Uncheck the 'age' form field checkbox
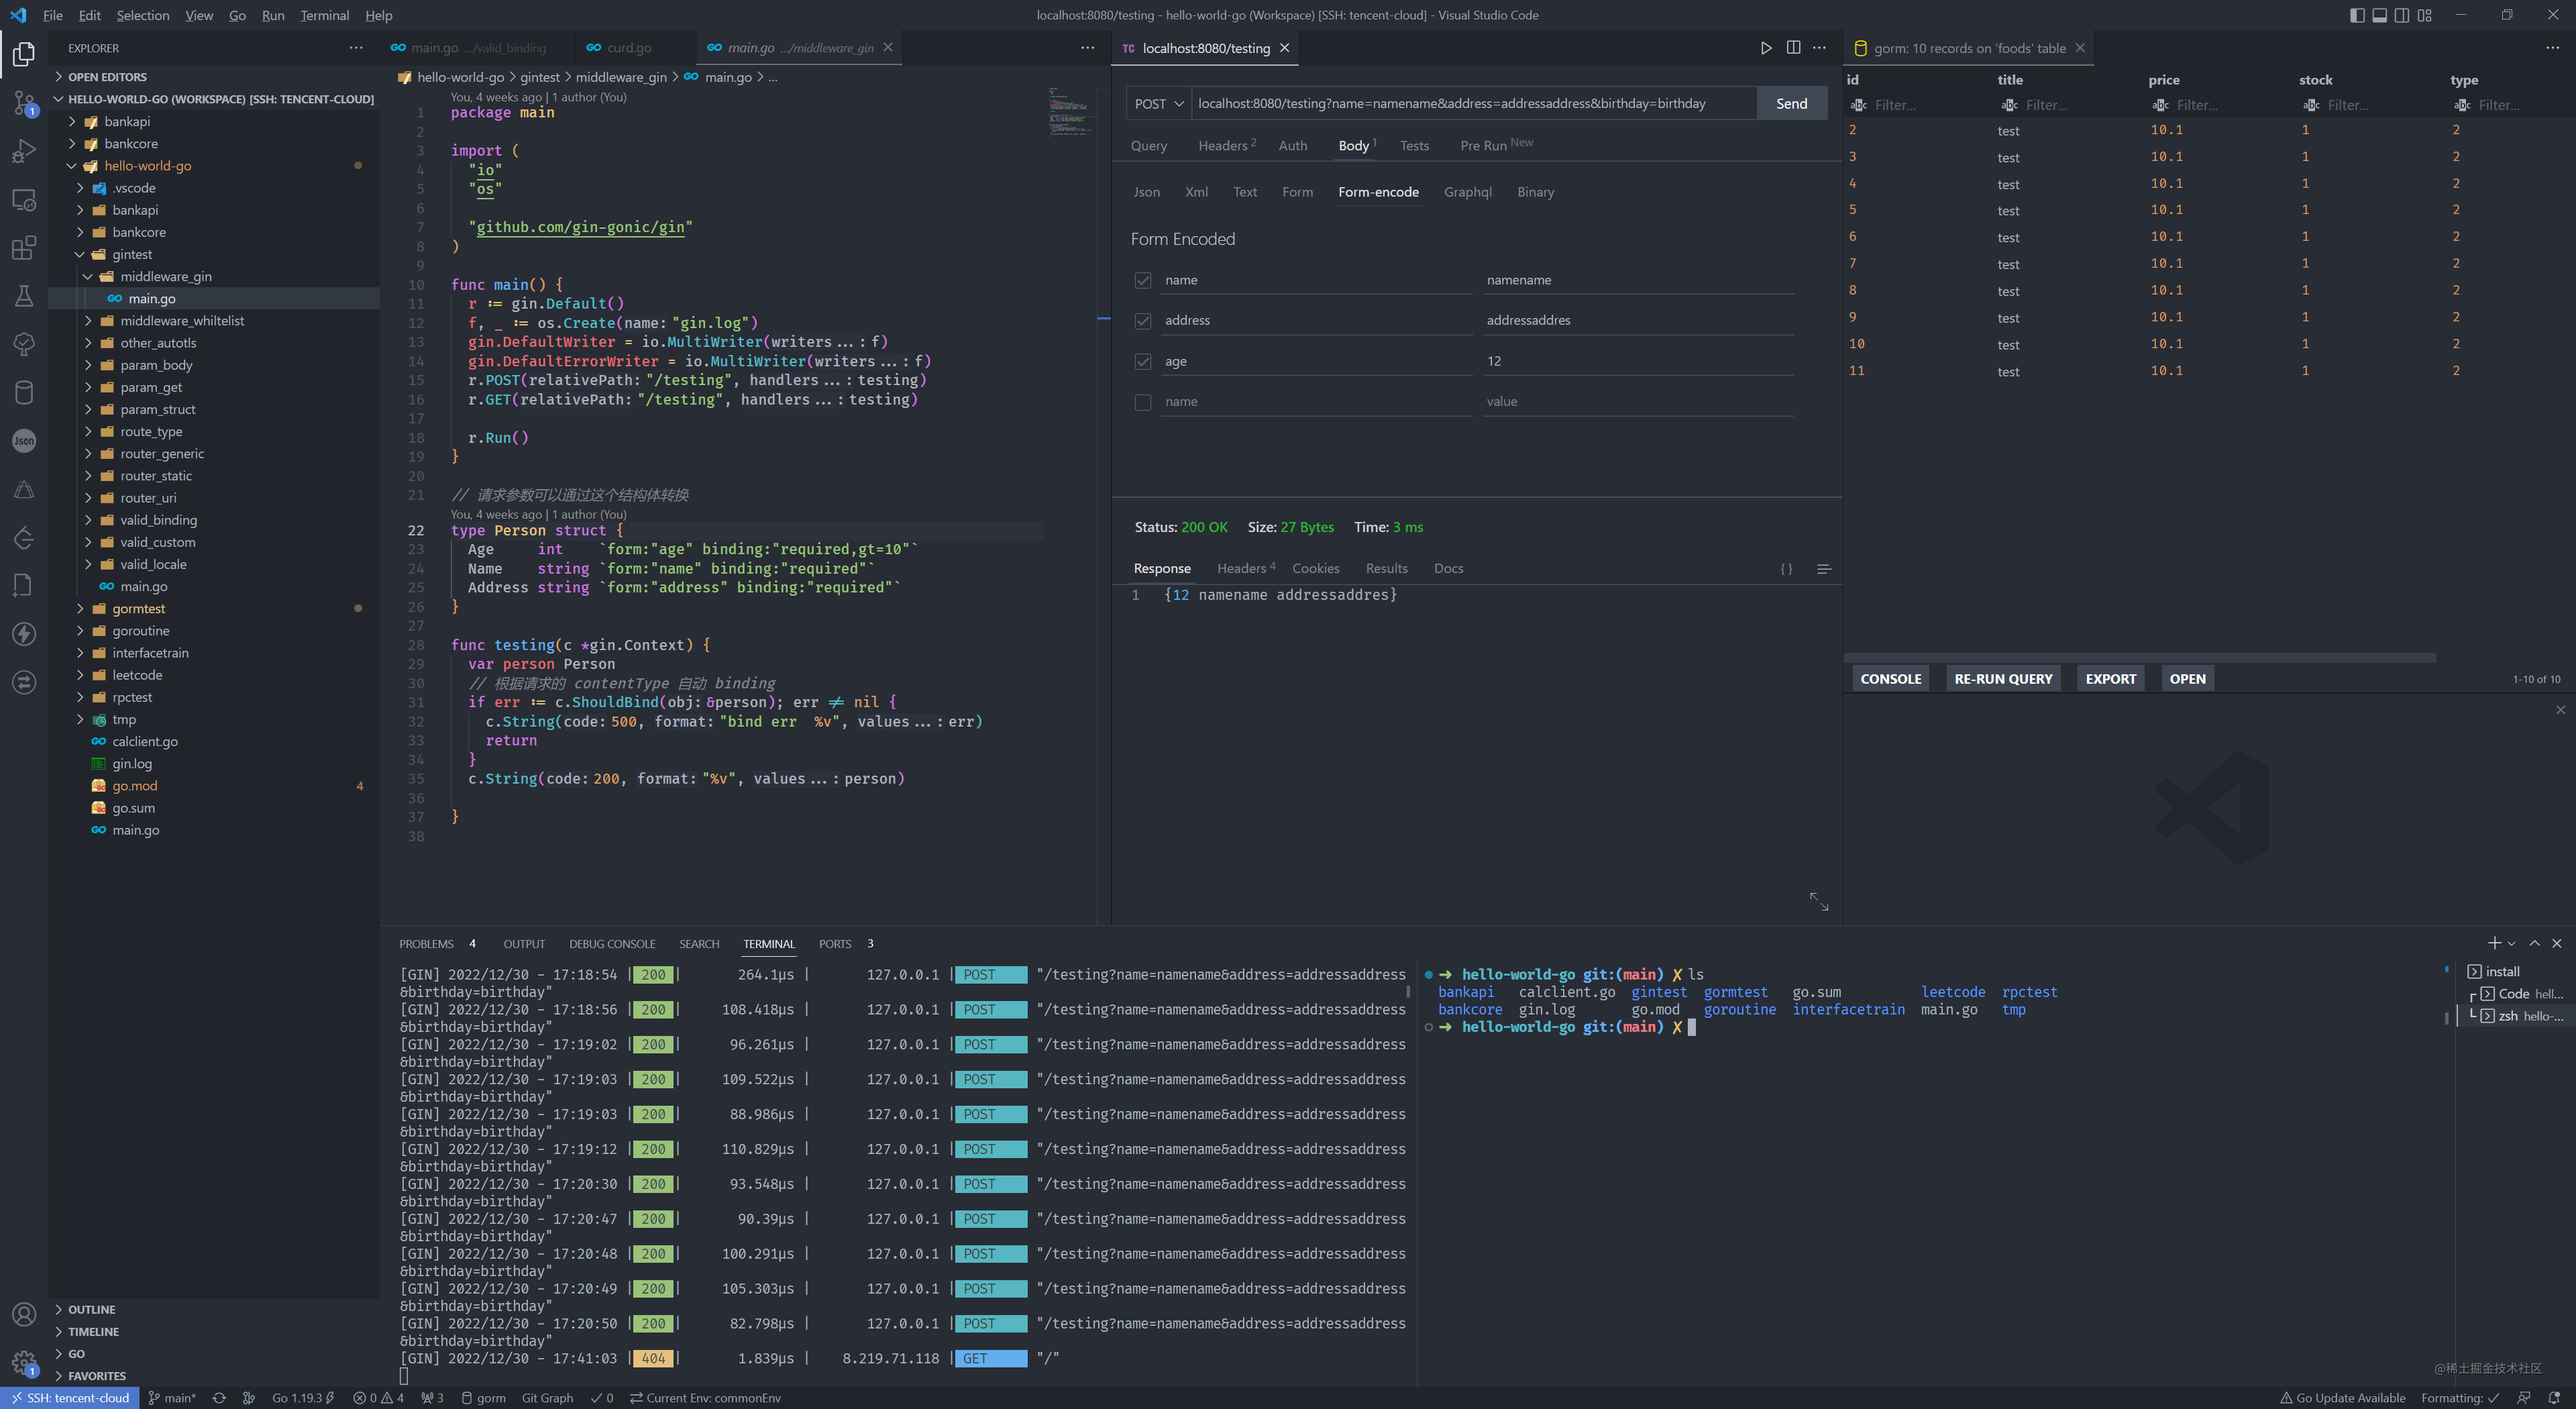2576x1409 pixels. pyautogui.click(x=1143, y=361)
